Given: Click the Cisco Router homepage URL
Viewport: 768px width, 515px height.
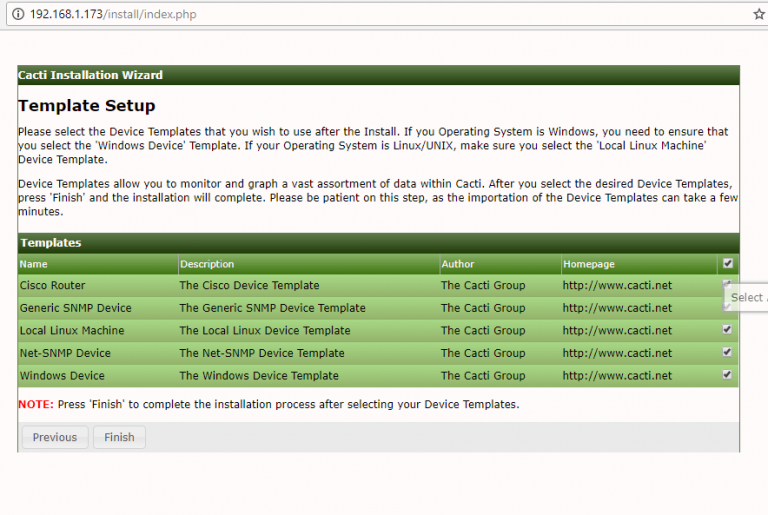Looking at the screenshot, I should pyautogui.click(x=617, y=285).
